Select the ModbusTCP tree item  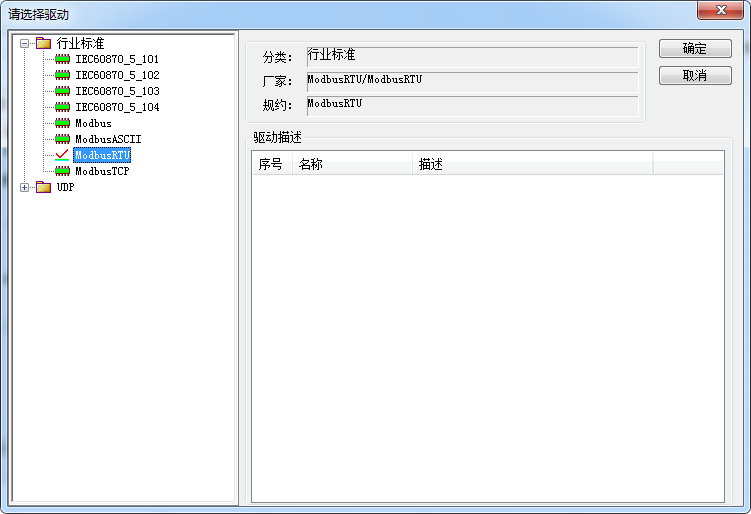(102, 171)
